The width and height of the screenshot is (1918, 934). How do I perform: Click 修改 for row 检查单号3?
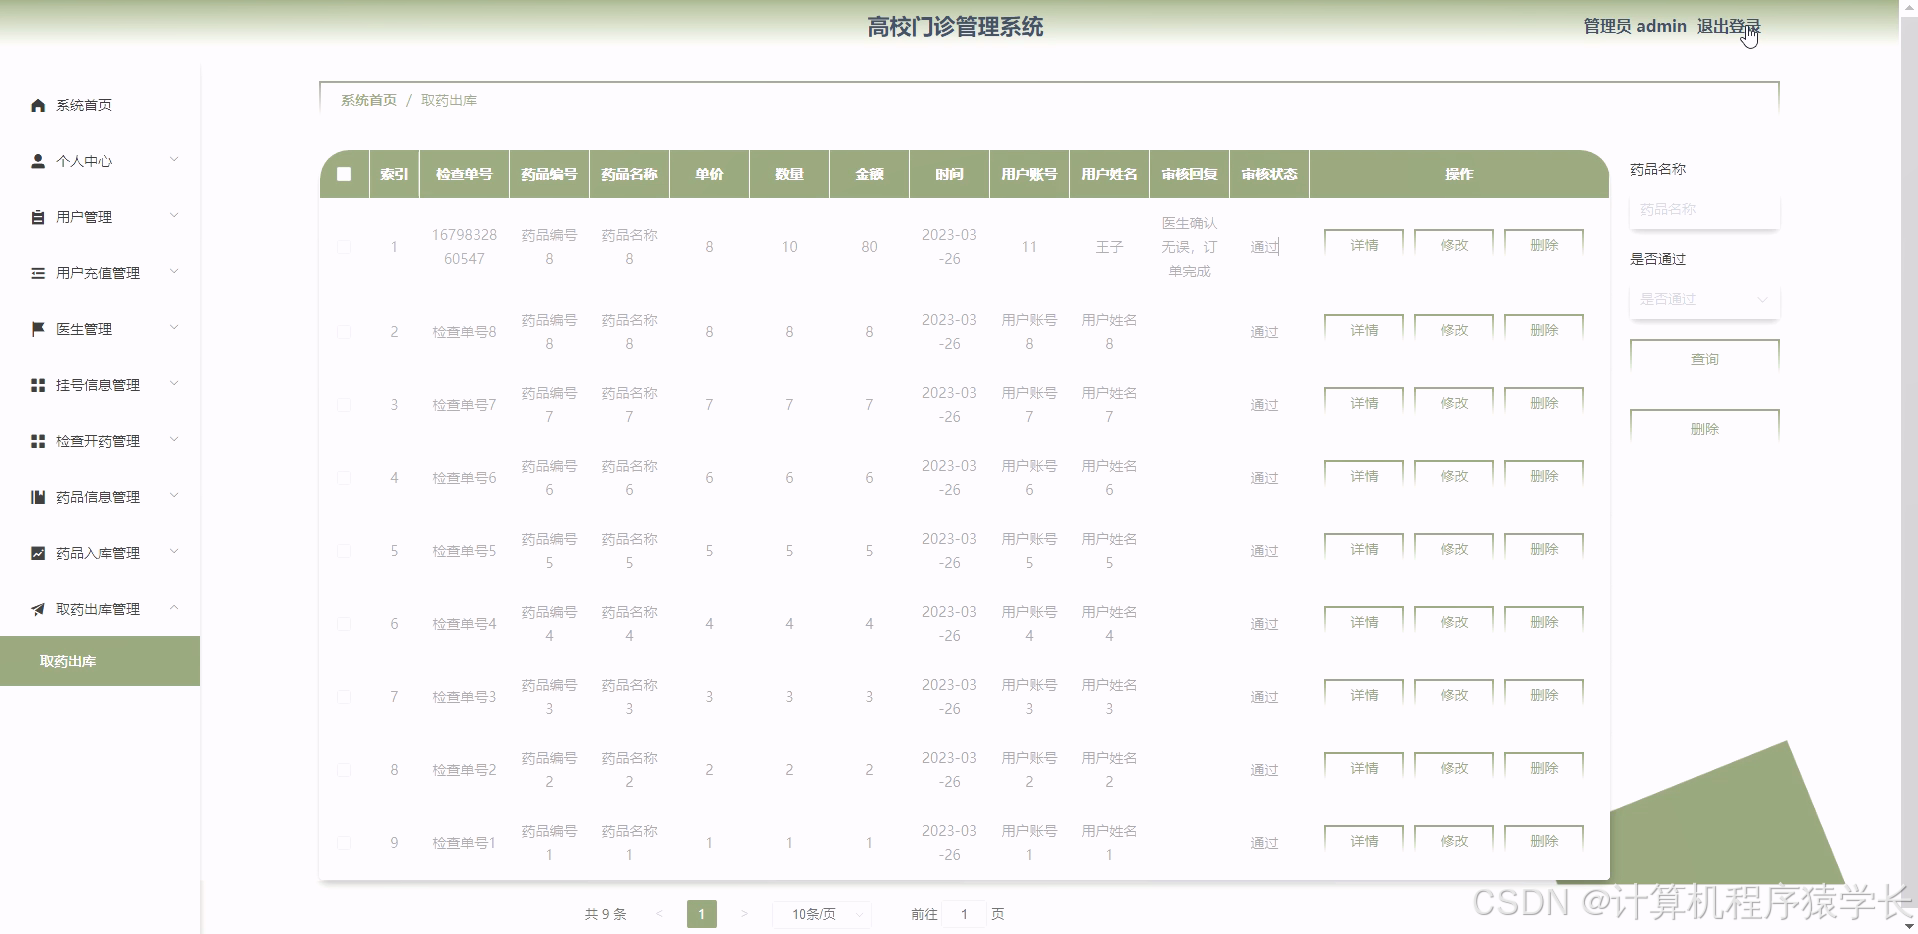pyautogui.click(x=1454, y=695)
